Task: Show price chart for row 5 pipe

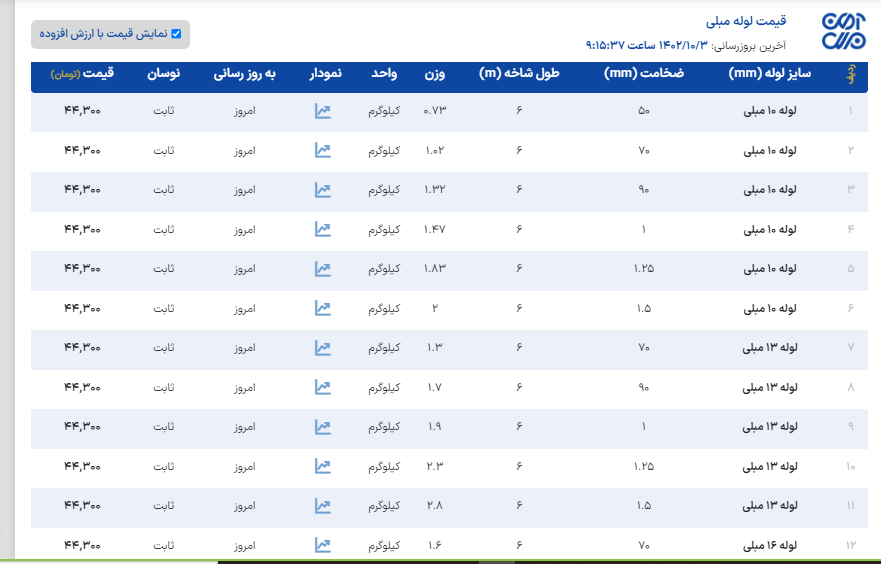Action: point(322,269)
